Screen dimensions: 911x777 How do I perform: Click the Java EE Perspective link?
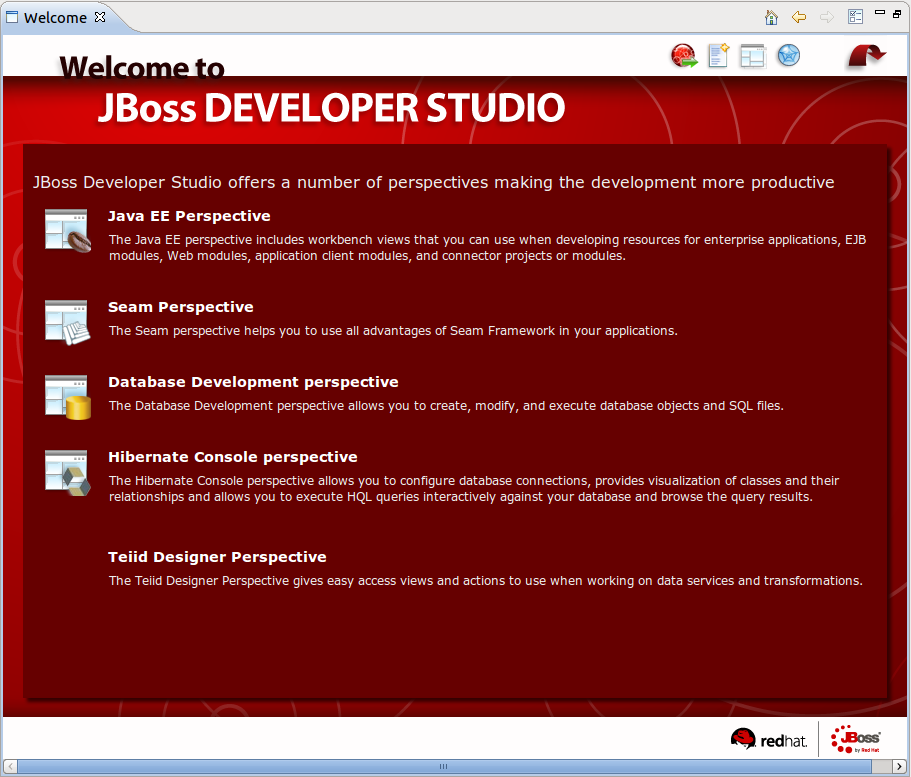pyautogui.click(x=189, y=216)
